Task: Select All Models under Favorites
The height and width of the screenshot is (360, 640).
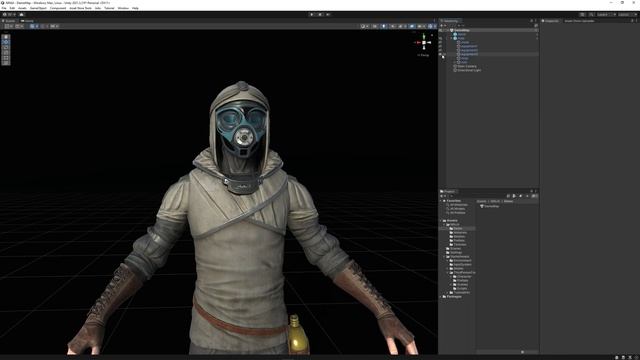Action: click(x=457, y=209)
